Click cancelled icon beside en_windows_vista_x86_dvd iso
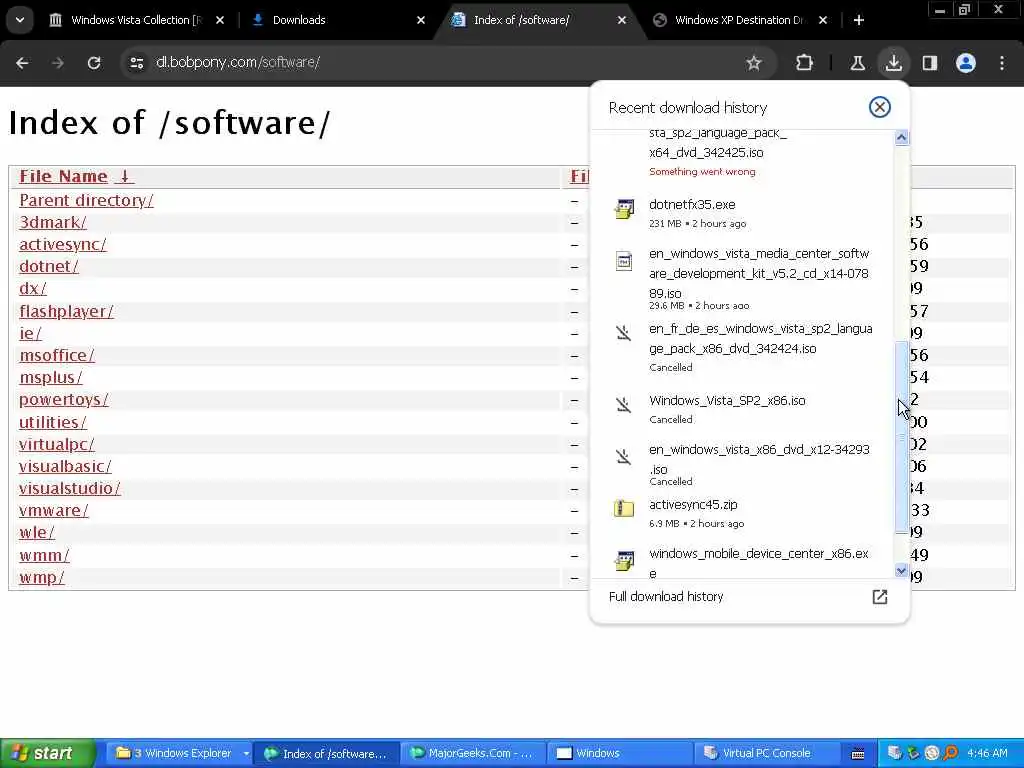Screen dimensions: 1024x768 624,456
